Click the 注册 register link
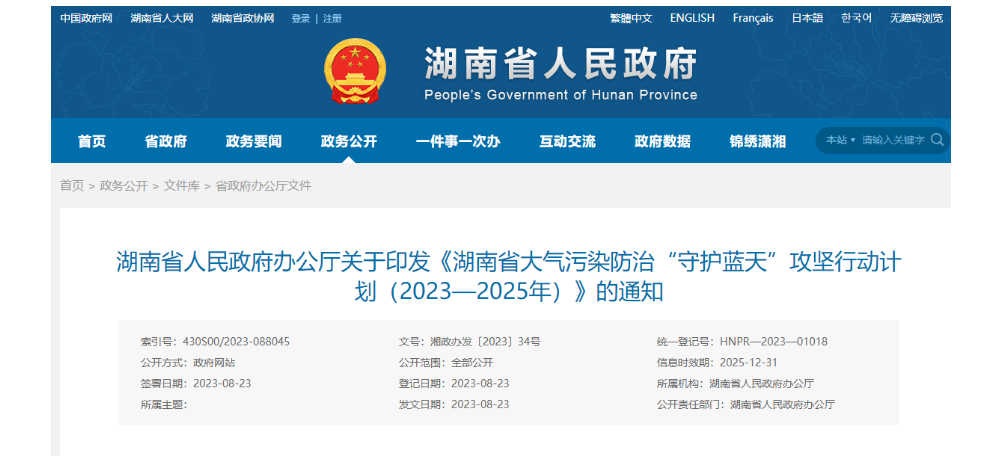 (x=332, y=18)
